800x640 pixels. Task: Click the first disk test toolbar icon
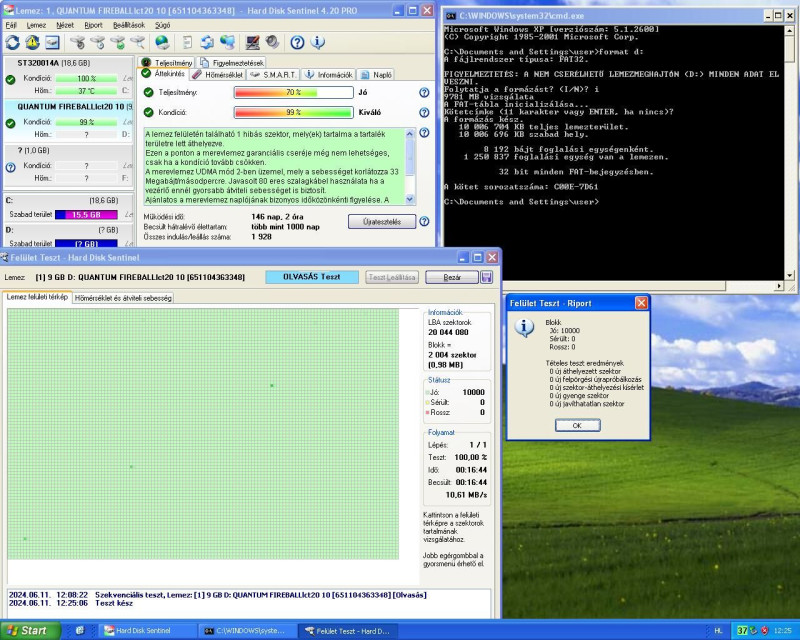(78, 42)
